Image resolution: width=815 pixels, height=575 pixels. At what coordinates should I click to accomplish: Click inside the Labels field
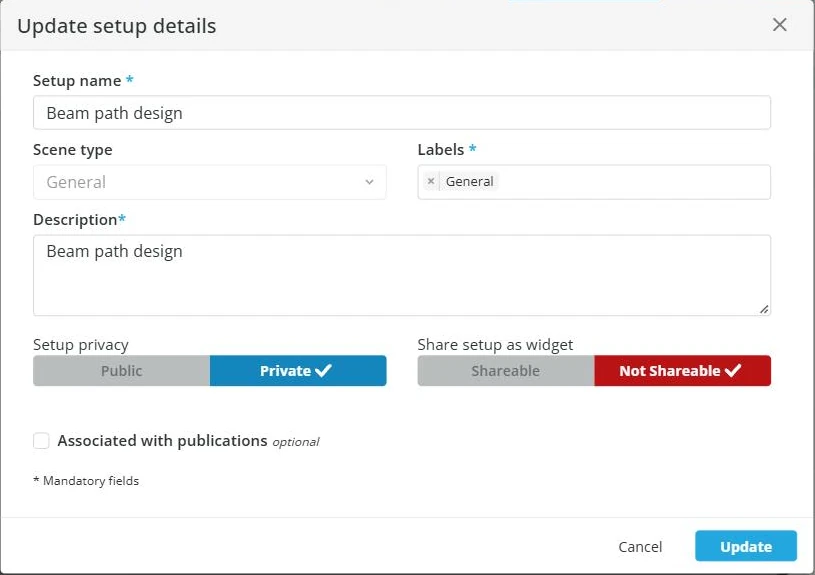[x=594, y=182]
